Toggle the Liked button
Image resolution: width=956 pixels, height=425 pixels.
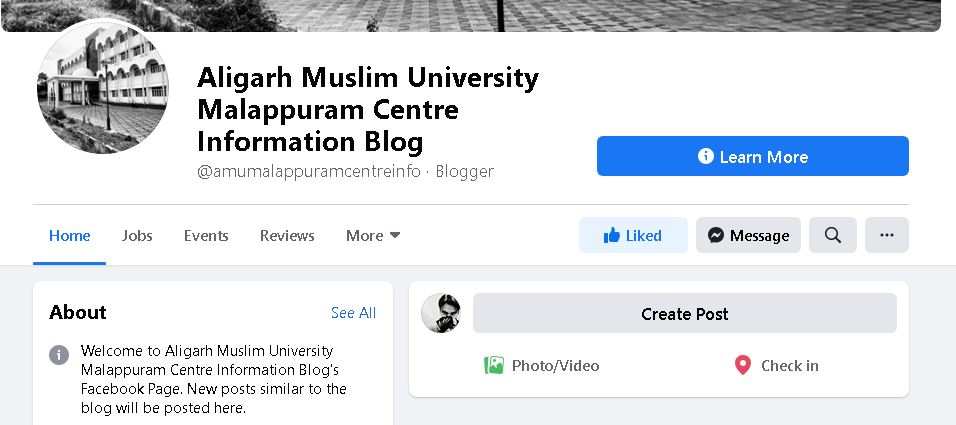(x=633, y=235)
